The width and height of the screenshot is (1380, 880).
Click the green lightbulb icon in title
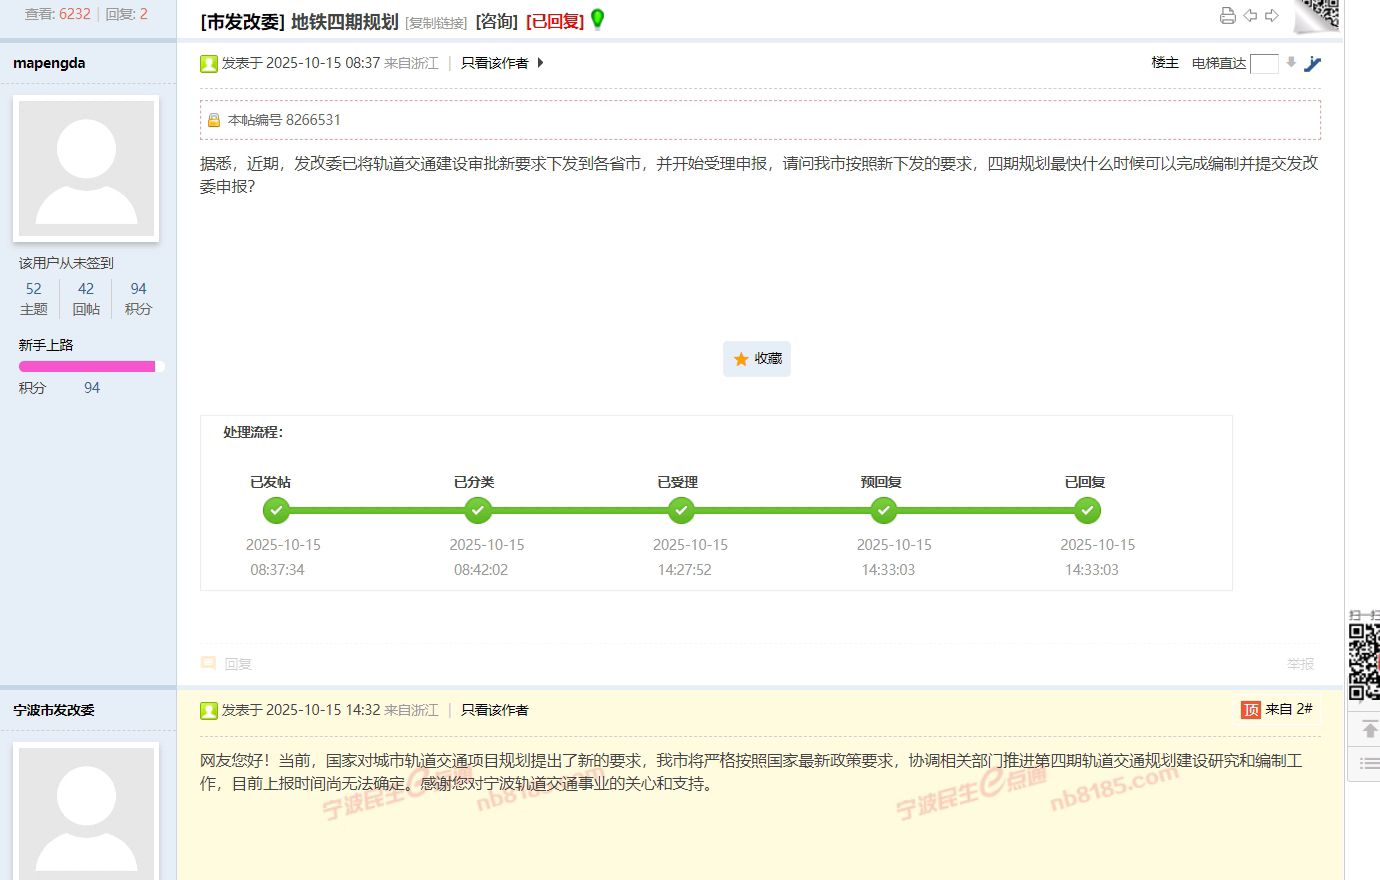[598, 19]
